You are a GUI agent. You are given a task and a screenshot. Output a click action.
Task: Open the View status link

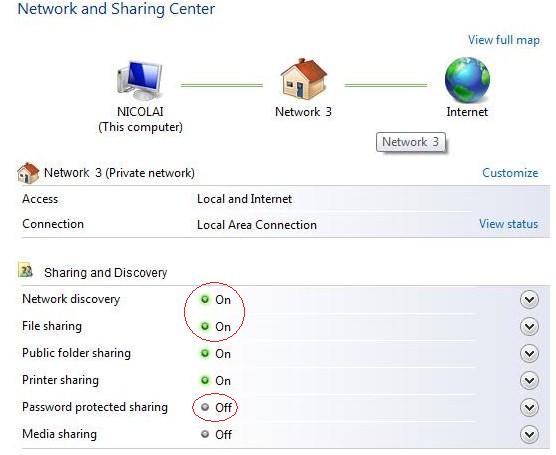pyautogui.click(x=508, y=224)
